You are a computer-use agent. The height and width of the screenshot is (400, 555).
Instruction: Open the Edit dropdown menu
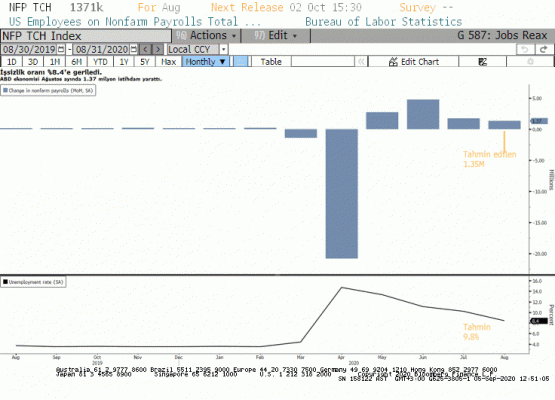click(x=276, y=36)
